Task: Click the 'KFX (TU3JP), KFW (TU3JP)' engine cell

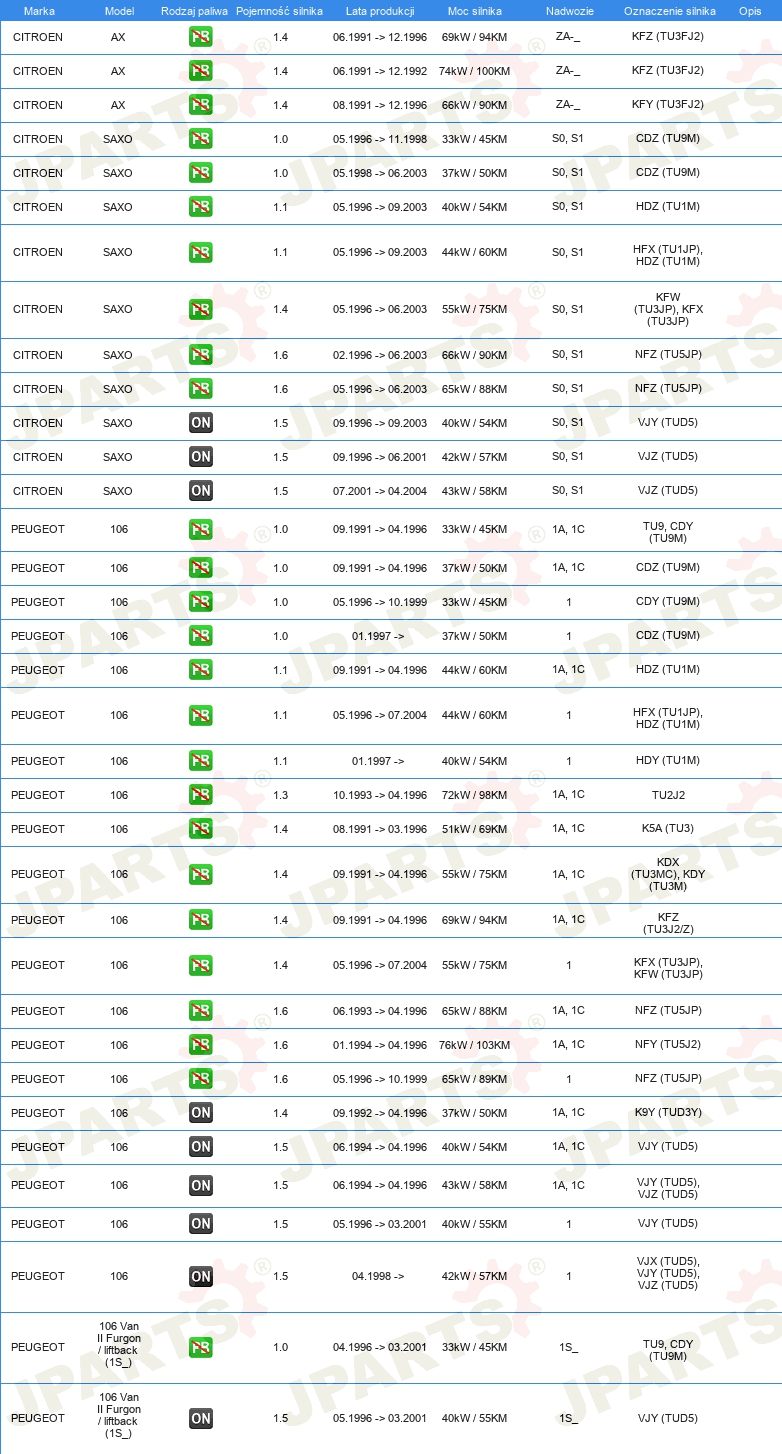Action: [x=668, y=968]
